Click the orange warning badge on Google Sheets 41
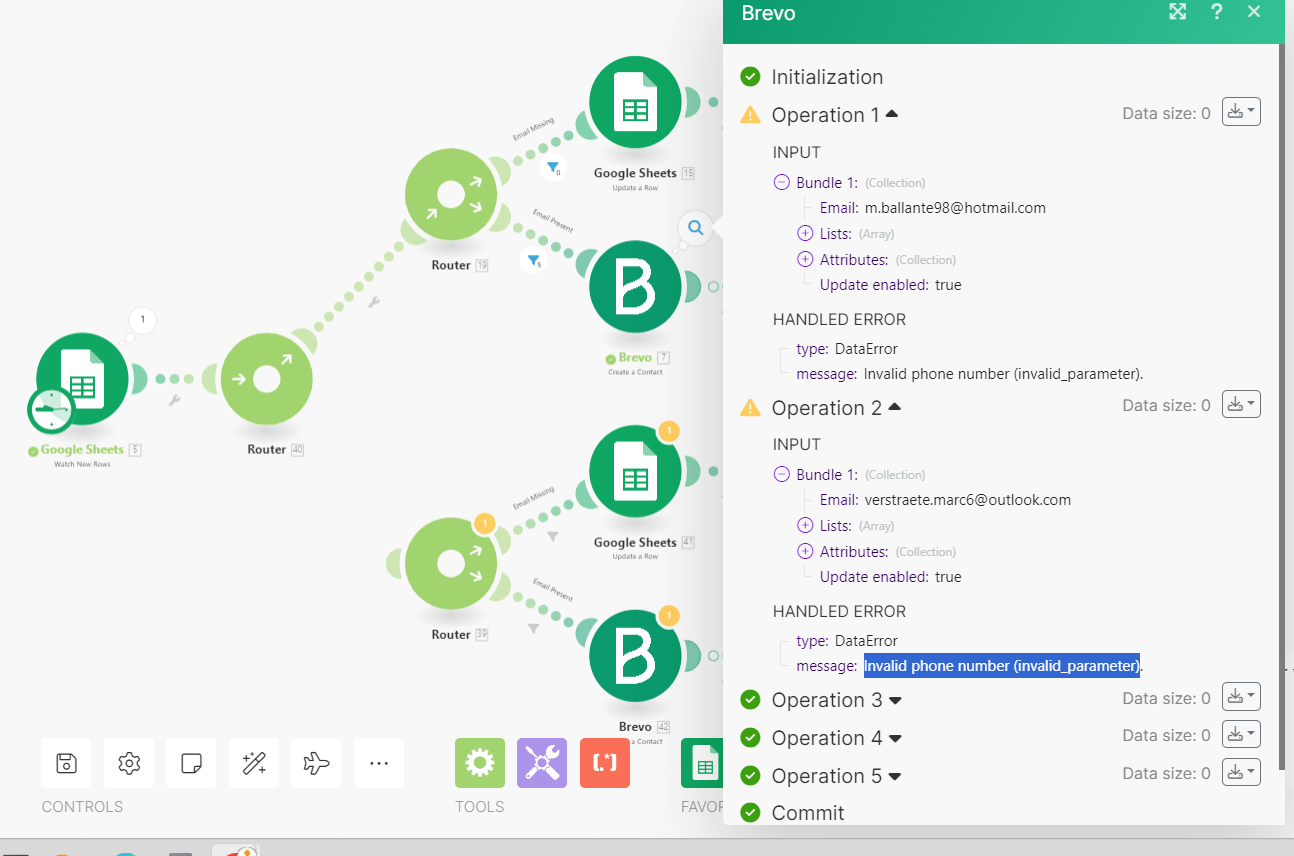1294x856 pixels. pyautogui.click(x=669, y=431)
